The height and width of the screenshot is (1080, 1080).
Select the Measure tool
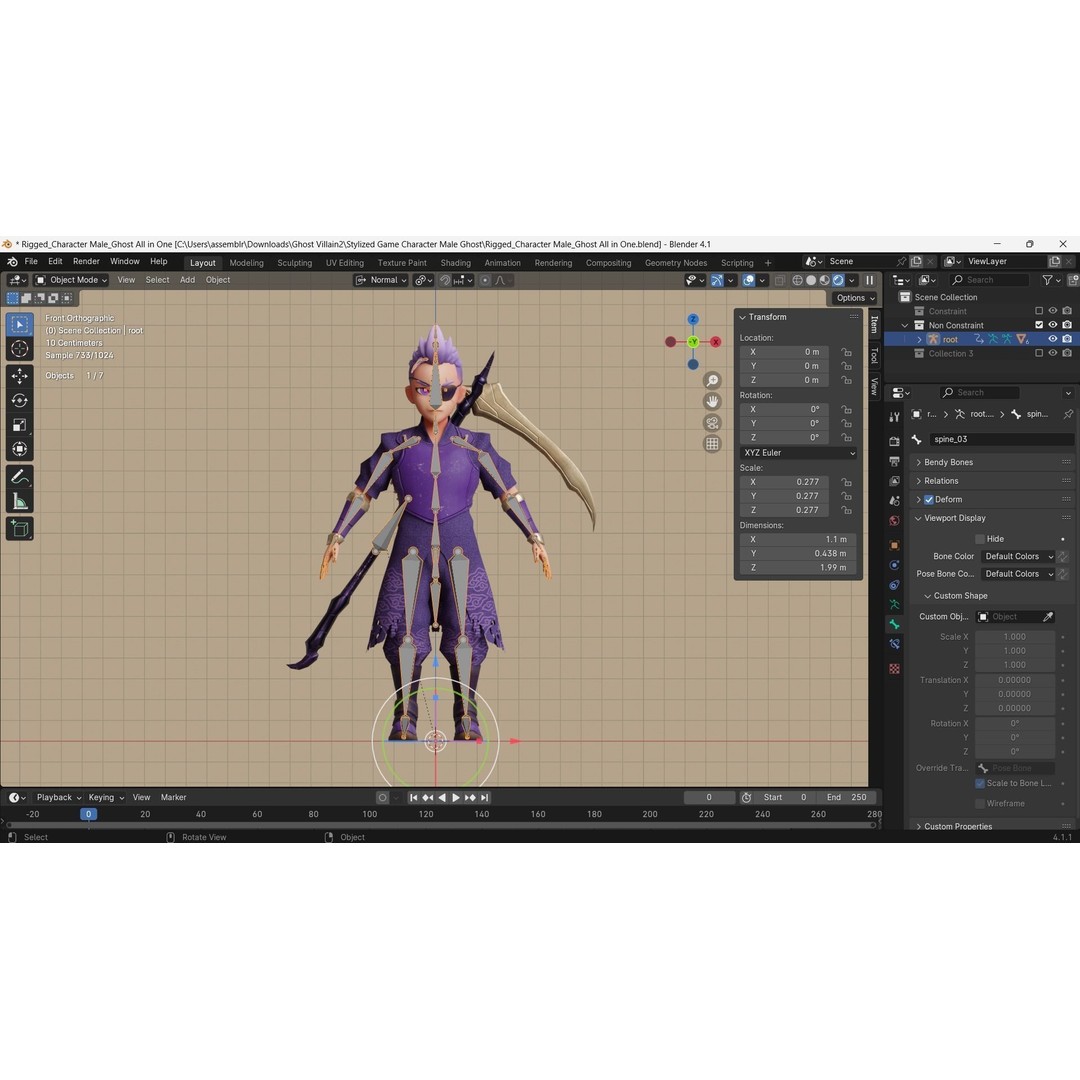(19, 501)
